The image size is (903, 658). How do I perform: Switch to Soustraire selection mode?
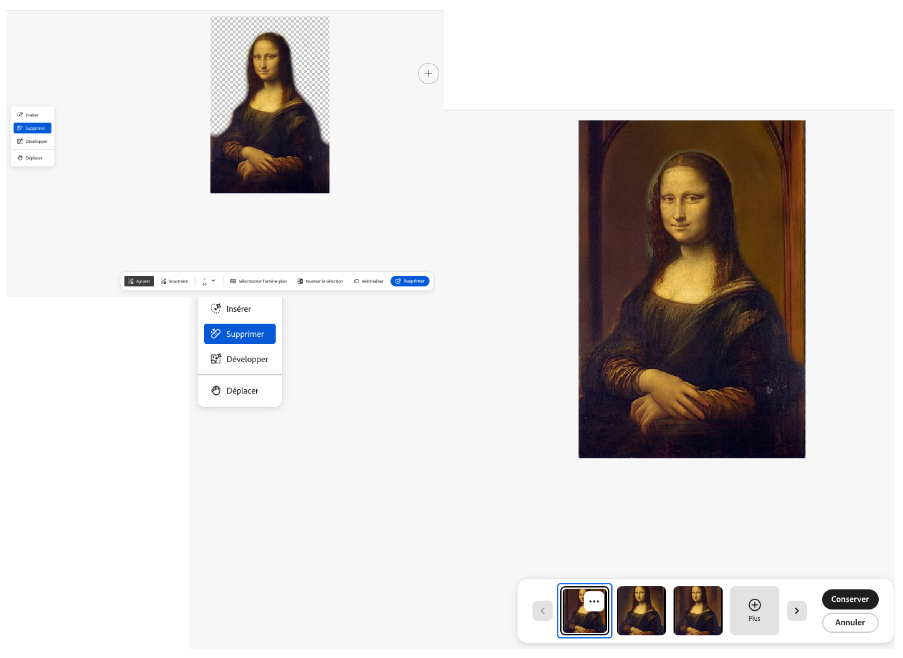pyautogui.click(x=174, y=281)
